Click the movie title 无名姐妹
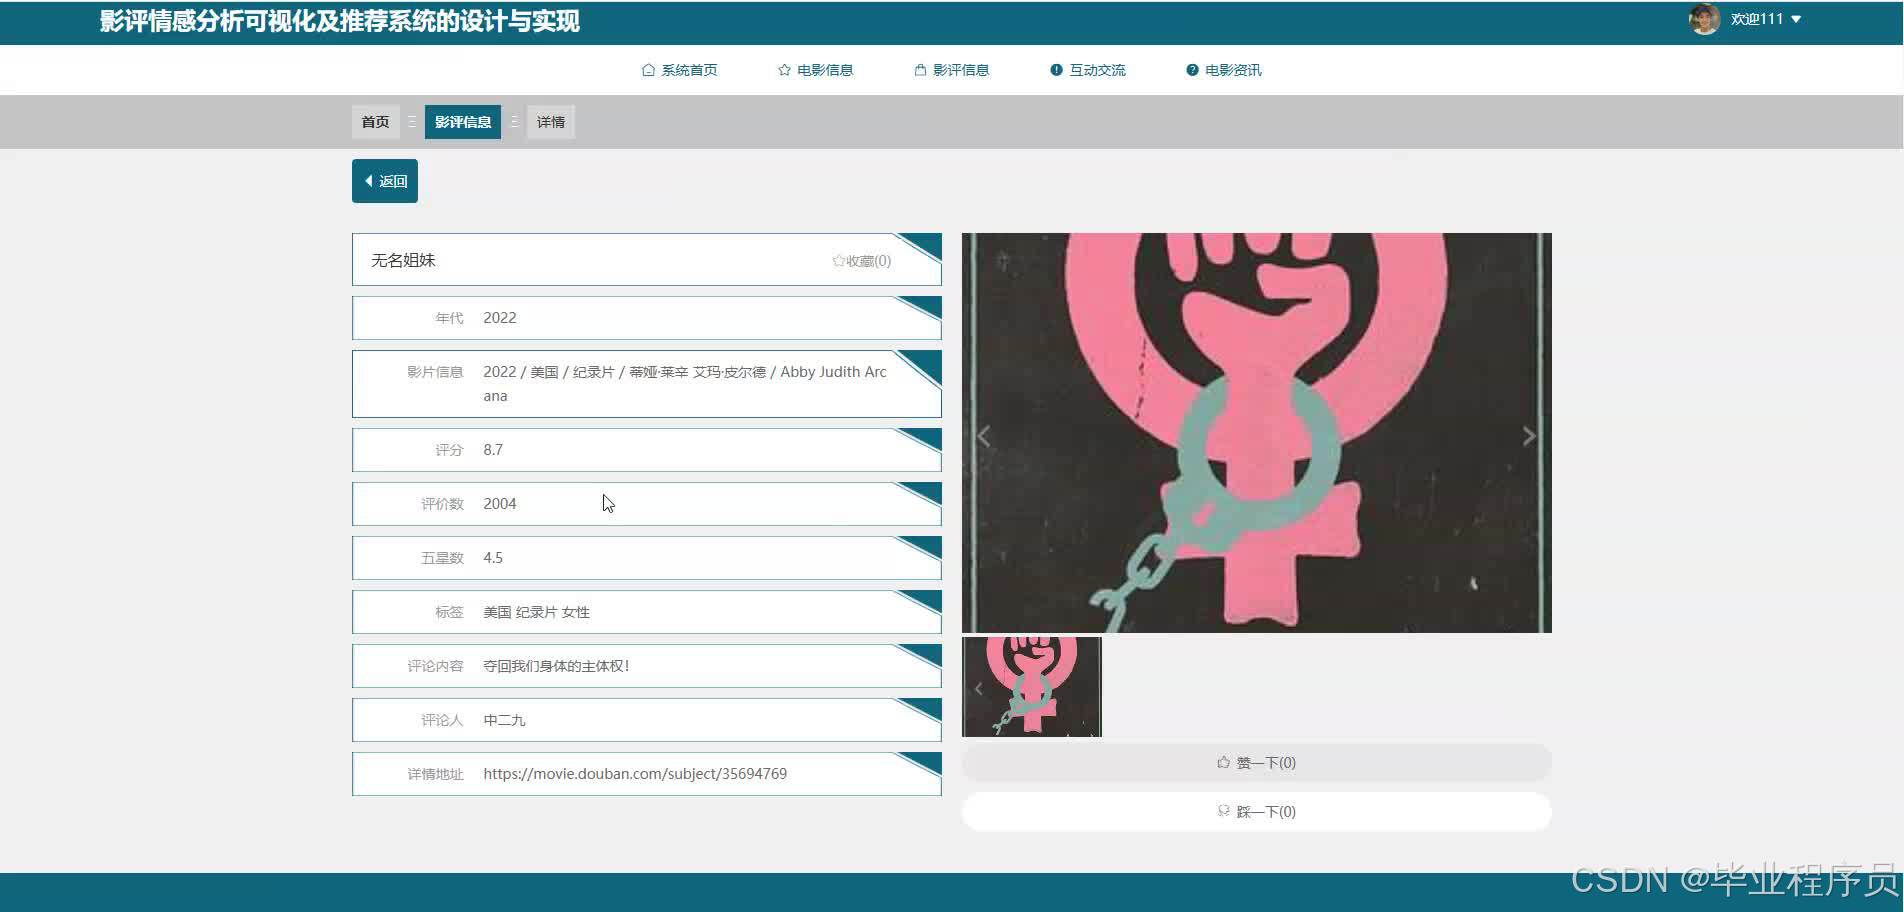The height and width of the screenshot is (912, 1904). pos(404,260)
